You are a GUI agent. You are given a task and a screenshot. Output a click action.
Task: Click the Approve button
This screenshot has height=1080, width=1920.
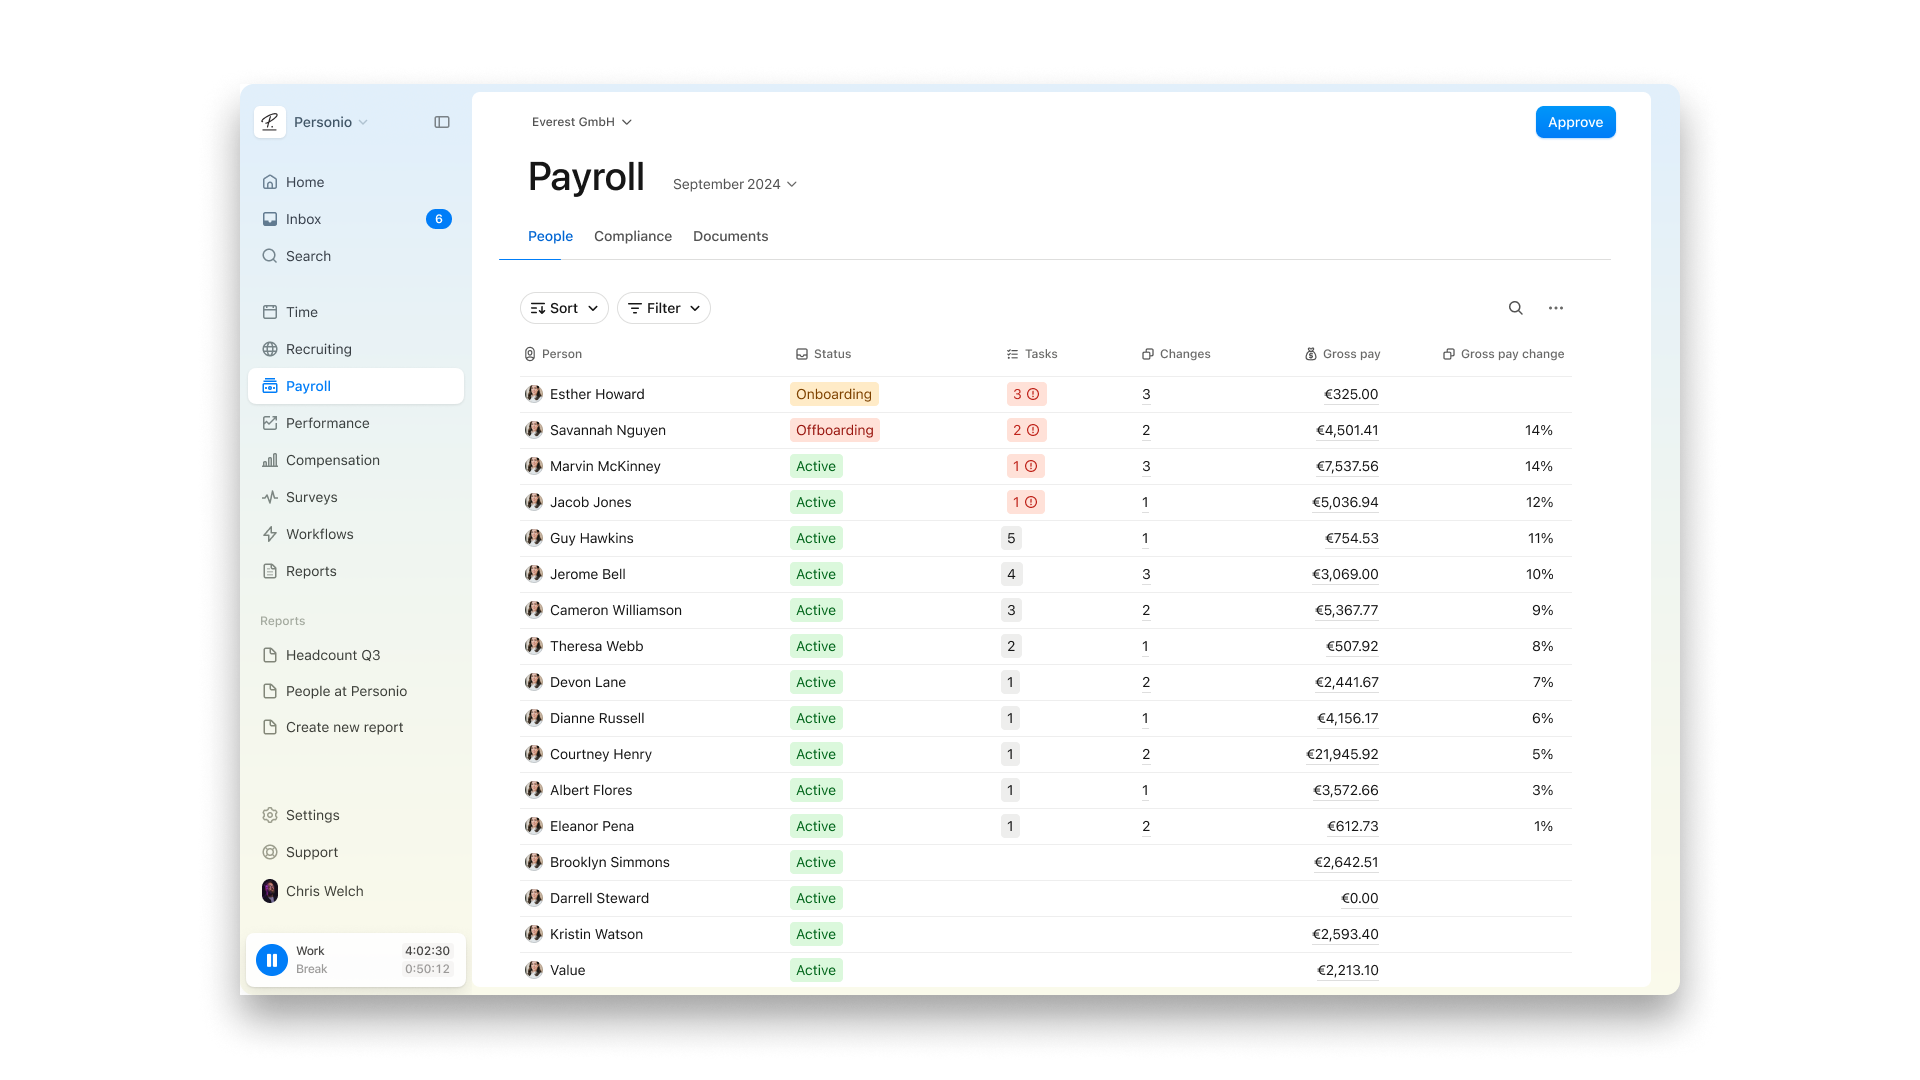point(1576,121)
